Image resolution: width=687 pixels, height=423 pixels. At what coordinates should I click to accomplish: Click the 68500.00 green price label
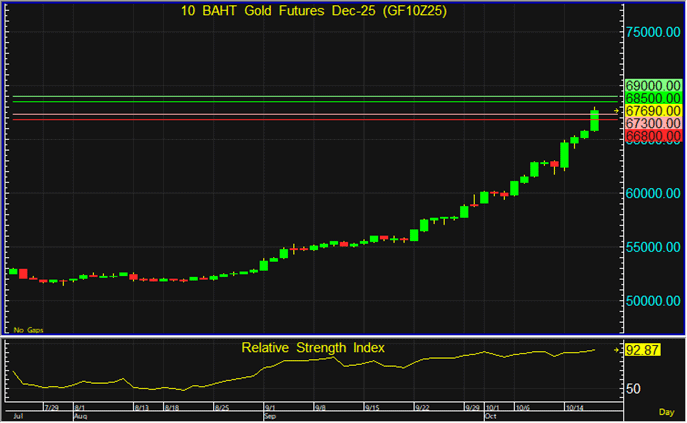point(653,99)
